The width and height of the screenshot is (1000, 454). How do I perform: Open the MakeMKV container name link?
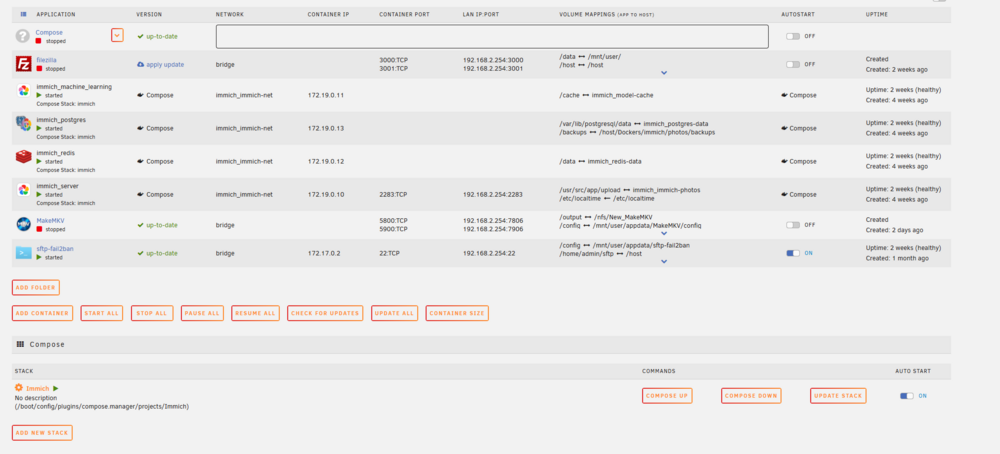50,221
